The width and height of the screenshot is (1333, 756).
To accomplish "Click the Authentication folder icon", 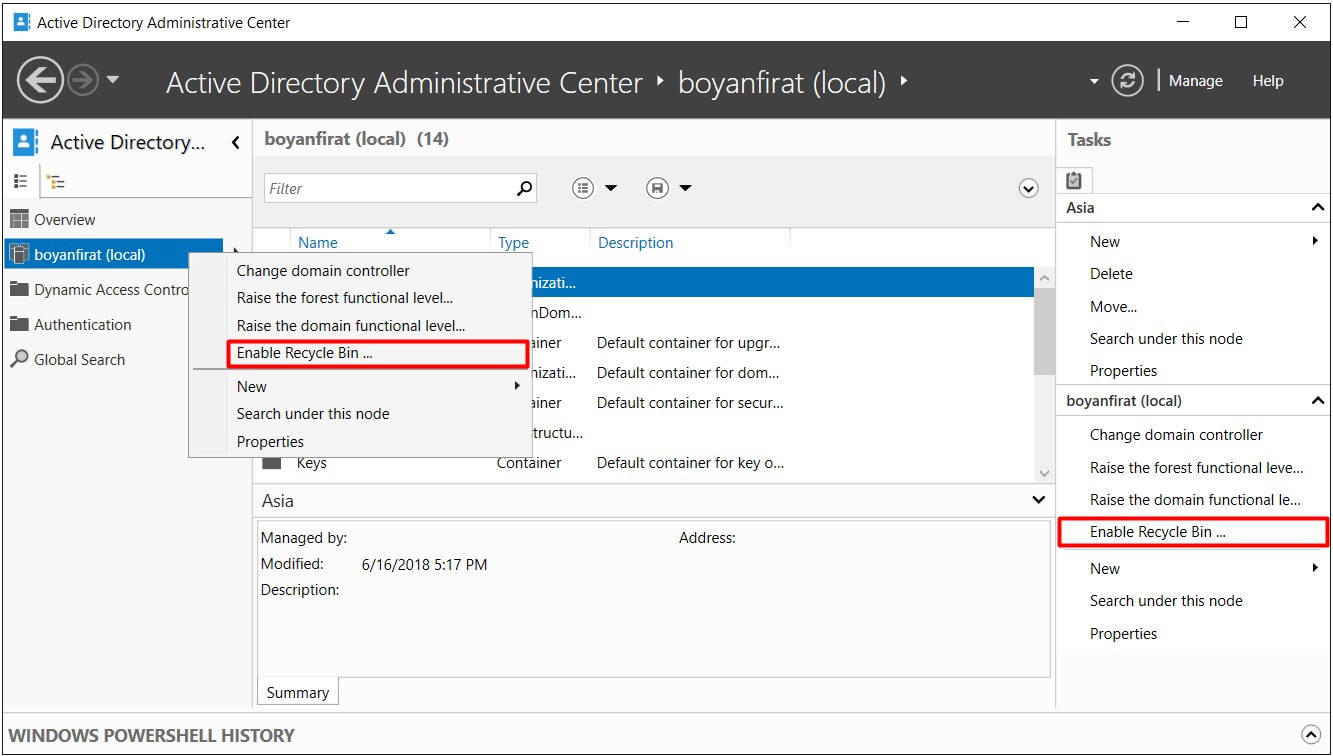I will pyautogui.click(x=19, y=324).
